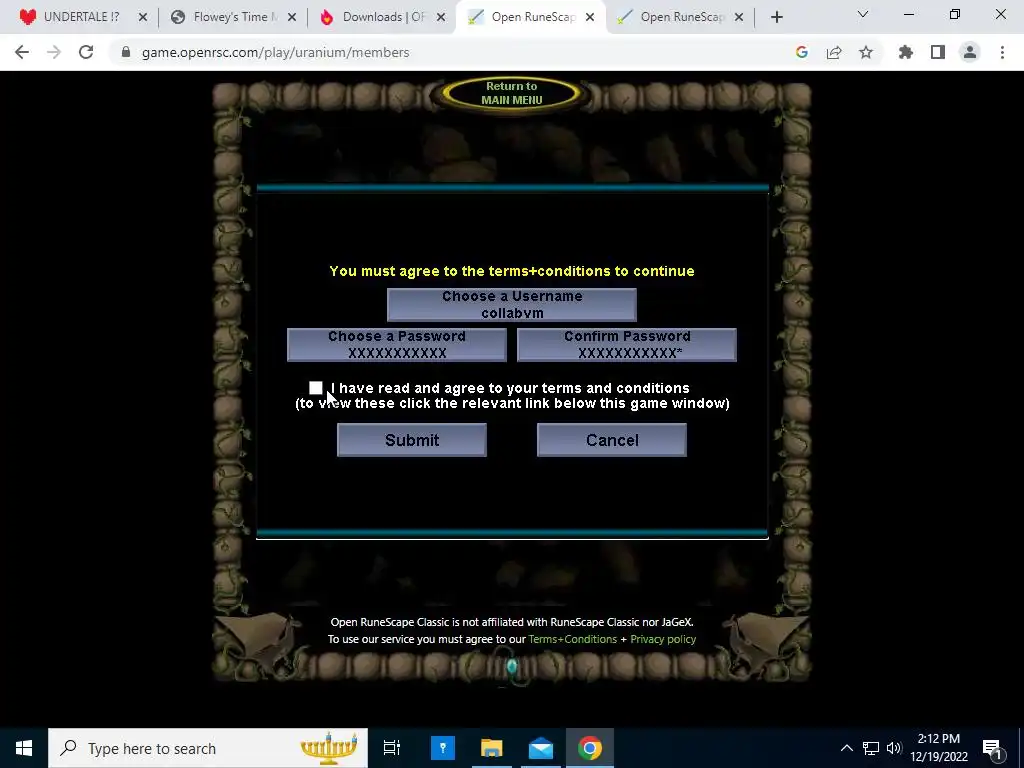Close the active Open RuneScape tab
The image size is (1024, 768).
pyautogui.click(x=590, y=18)
